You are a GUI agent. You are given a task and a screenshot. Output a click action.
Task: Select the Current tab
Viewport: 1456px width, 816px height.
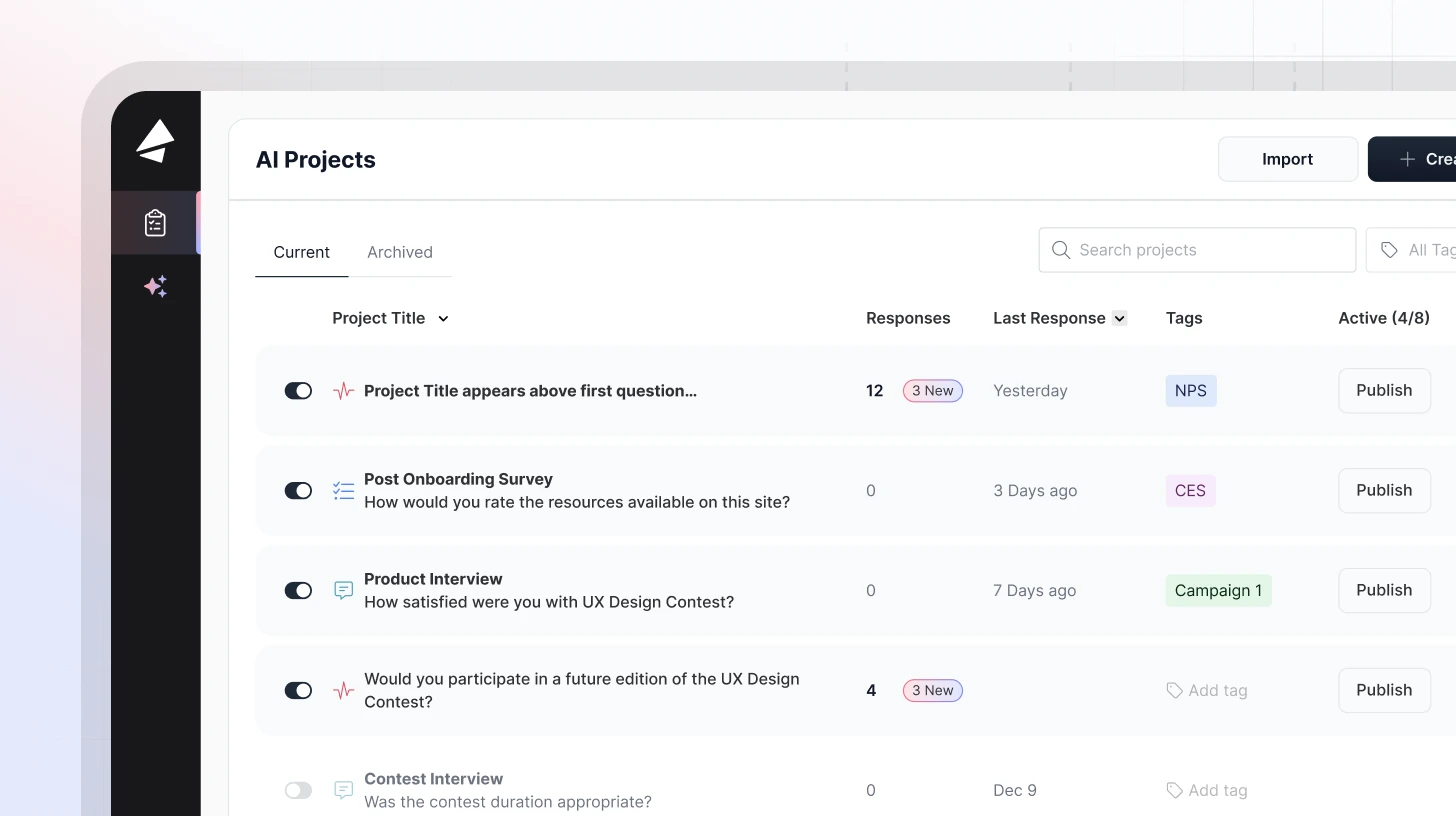pos(301,252)
